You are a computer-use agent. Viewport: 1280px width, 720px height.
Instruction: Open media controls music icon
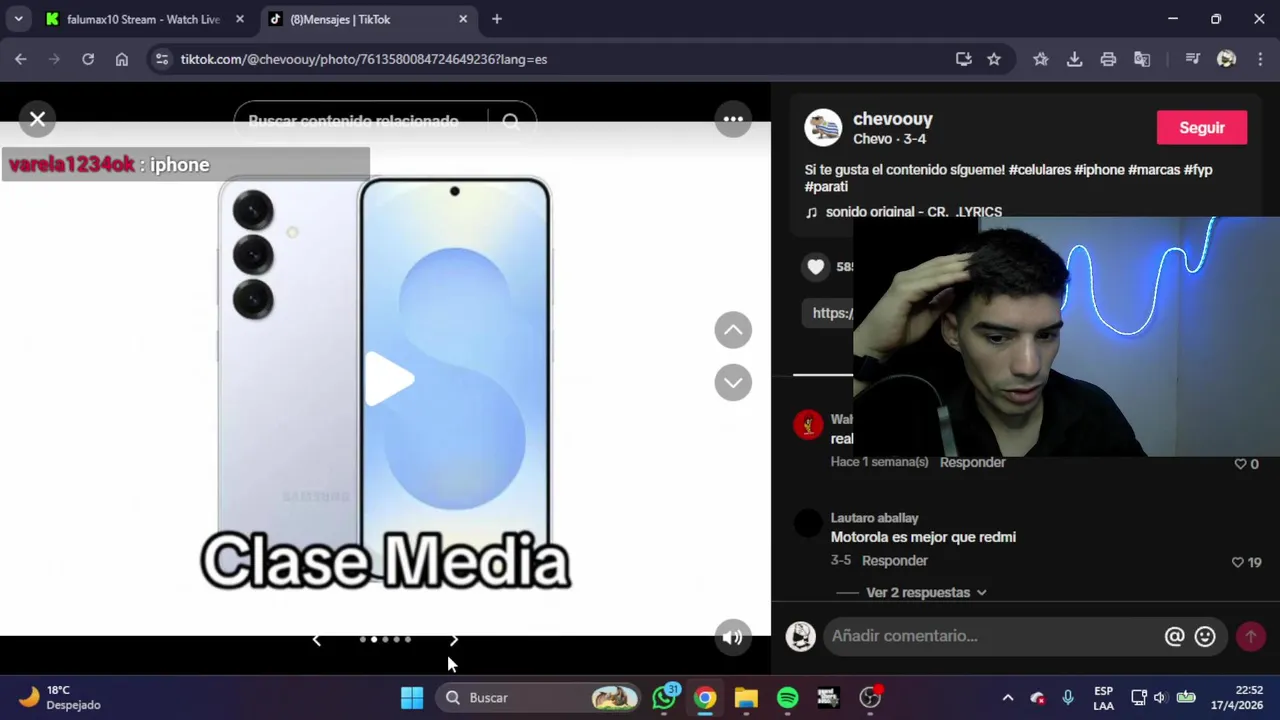tap(1192, 59)
